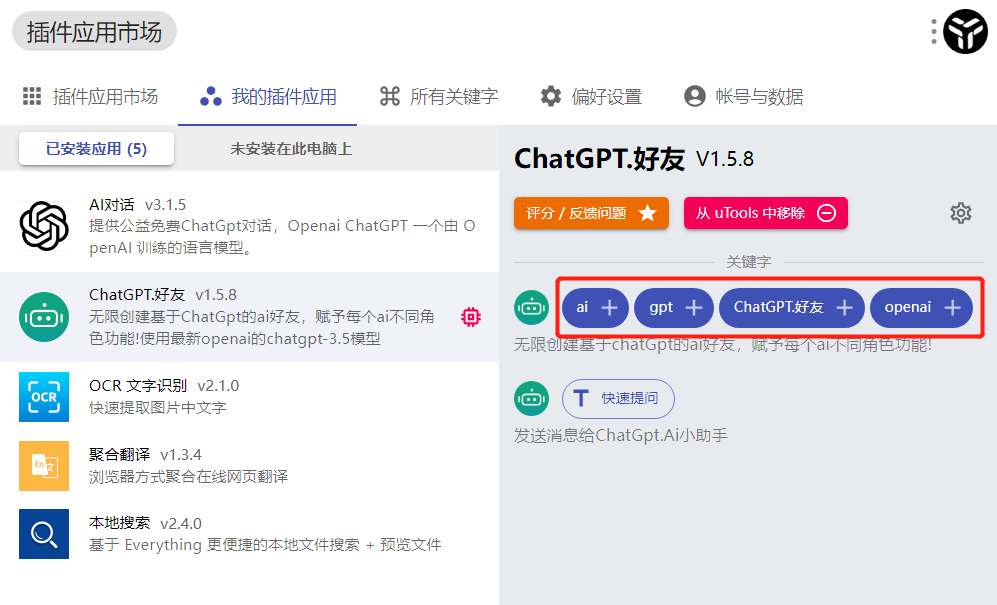Image resolution: width=997 pixels, height=605 pixels.
Task: Open the 帐号与数据 tab
Action: tap(743, 97)
